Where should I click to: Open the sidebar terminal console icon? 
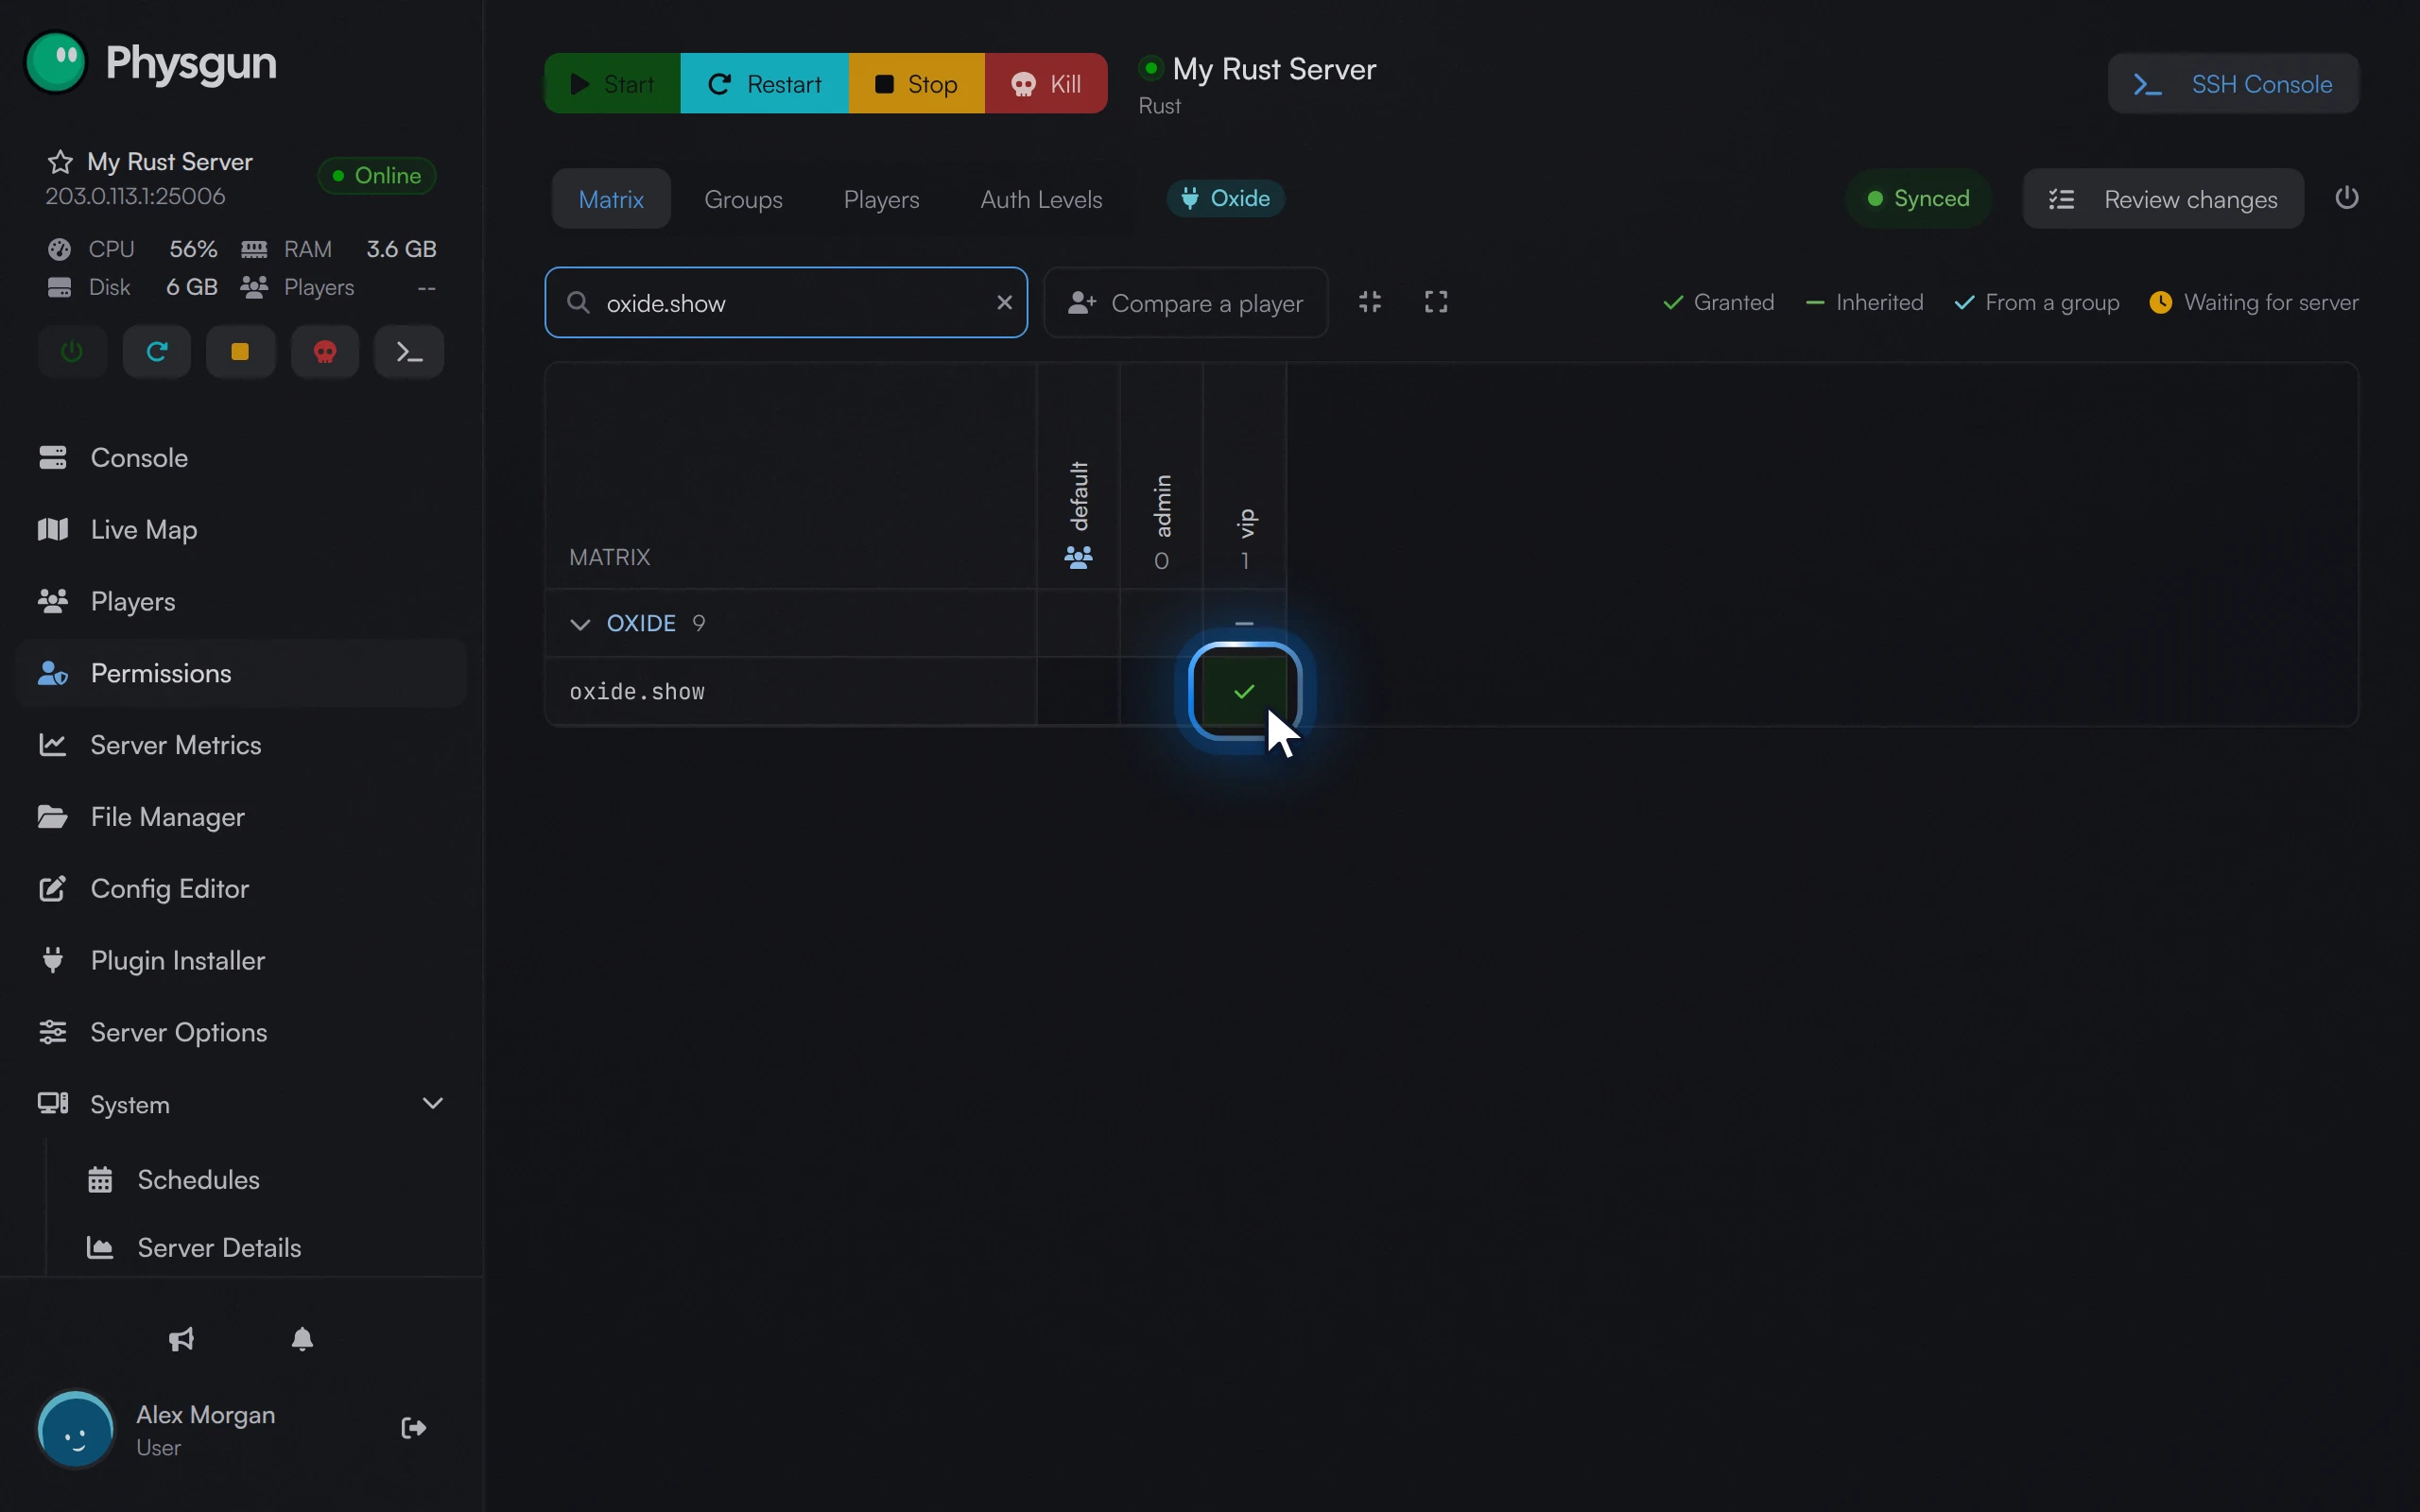tap(409, 352)
